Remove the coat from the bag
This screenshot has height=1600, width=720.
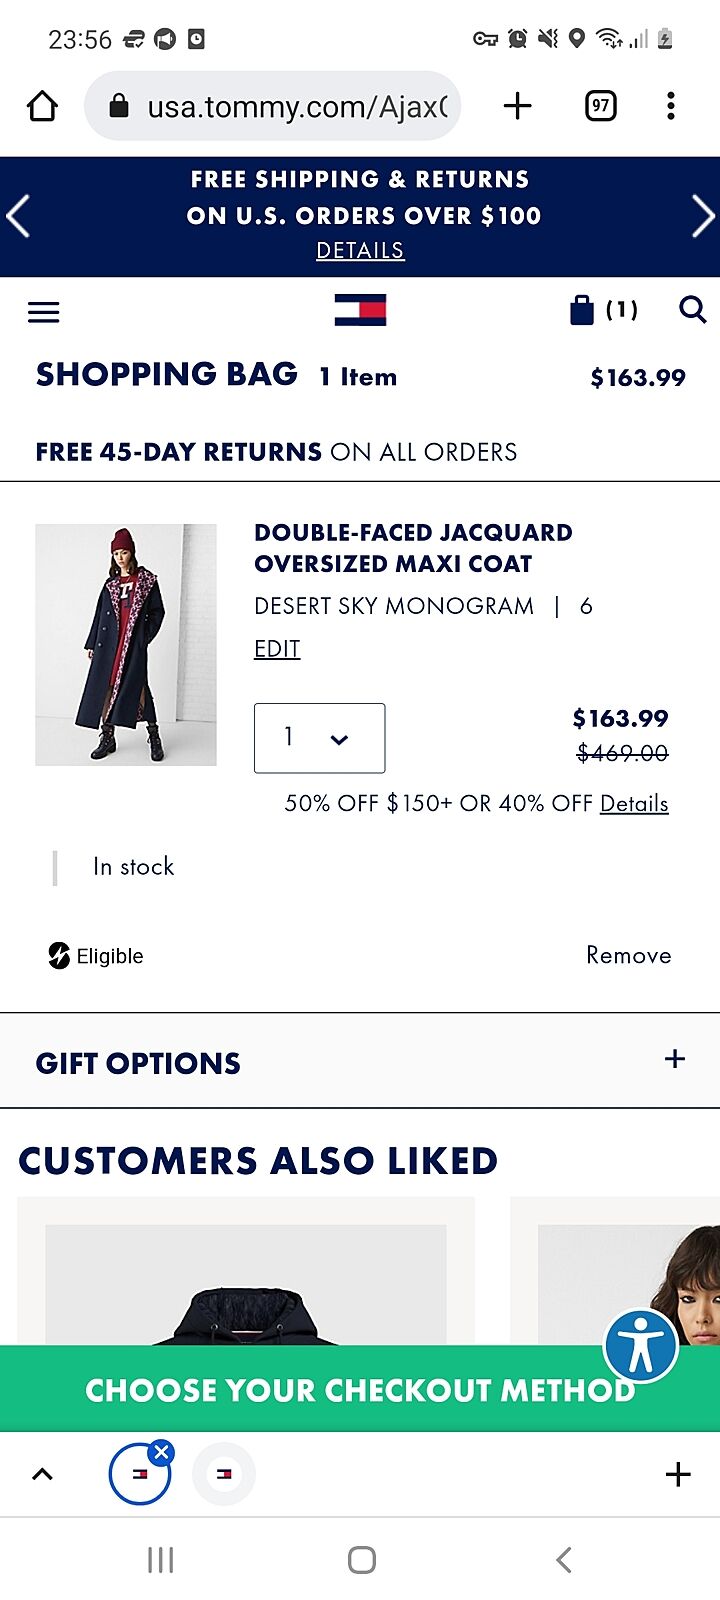tap(628, 955)
